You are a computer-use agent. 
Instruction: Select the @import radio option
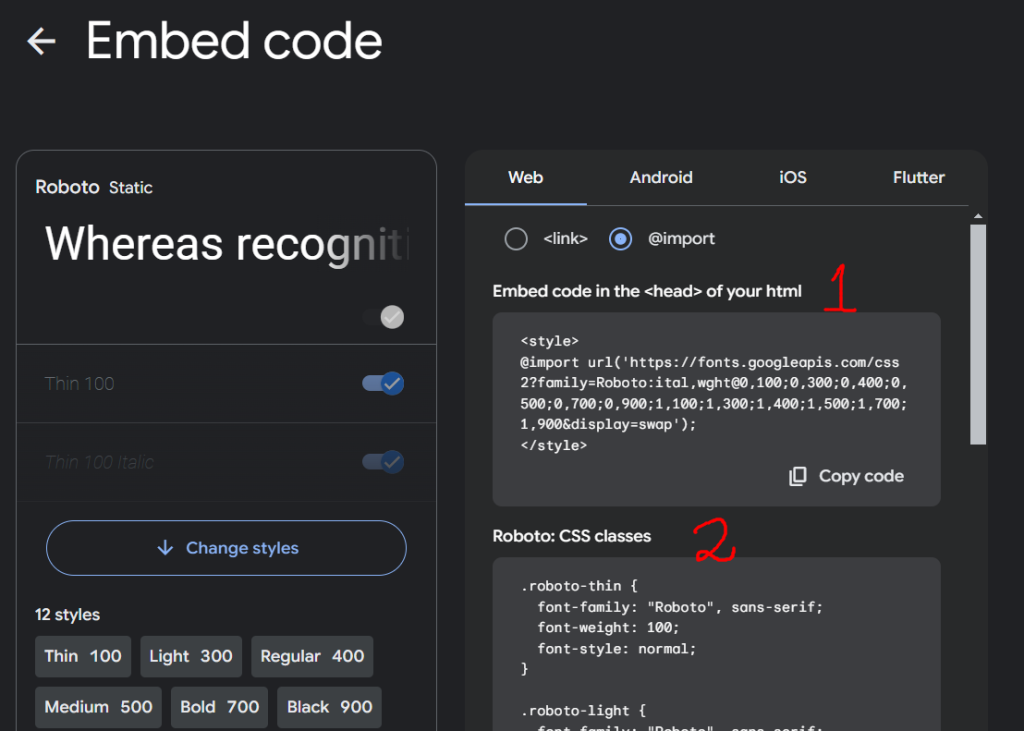tap(620, 239)
